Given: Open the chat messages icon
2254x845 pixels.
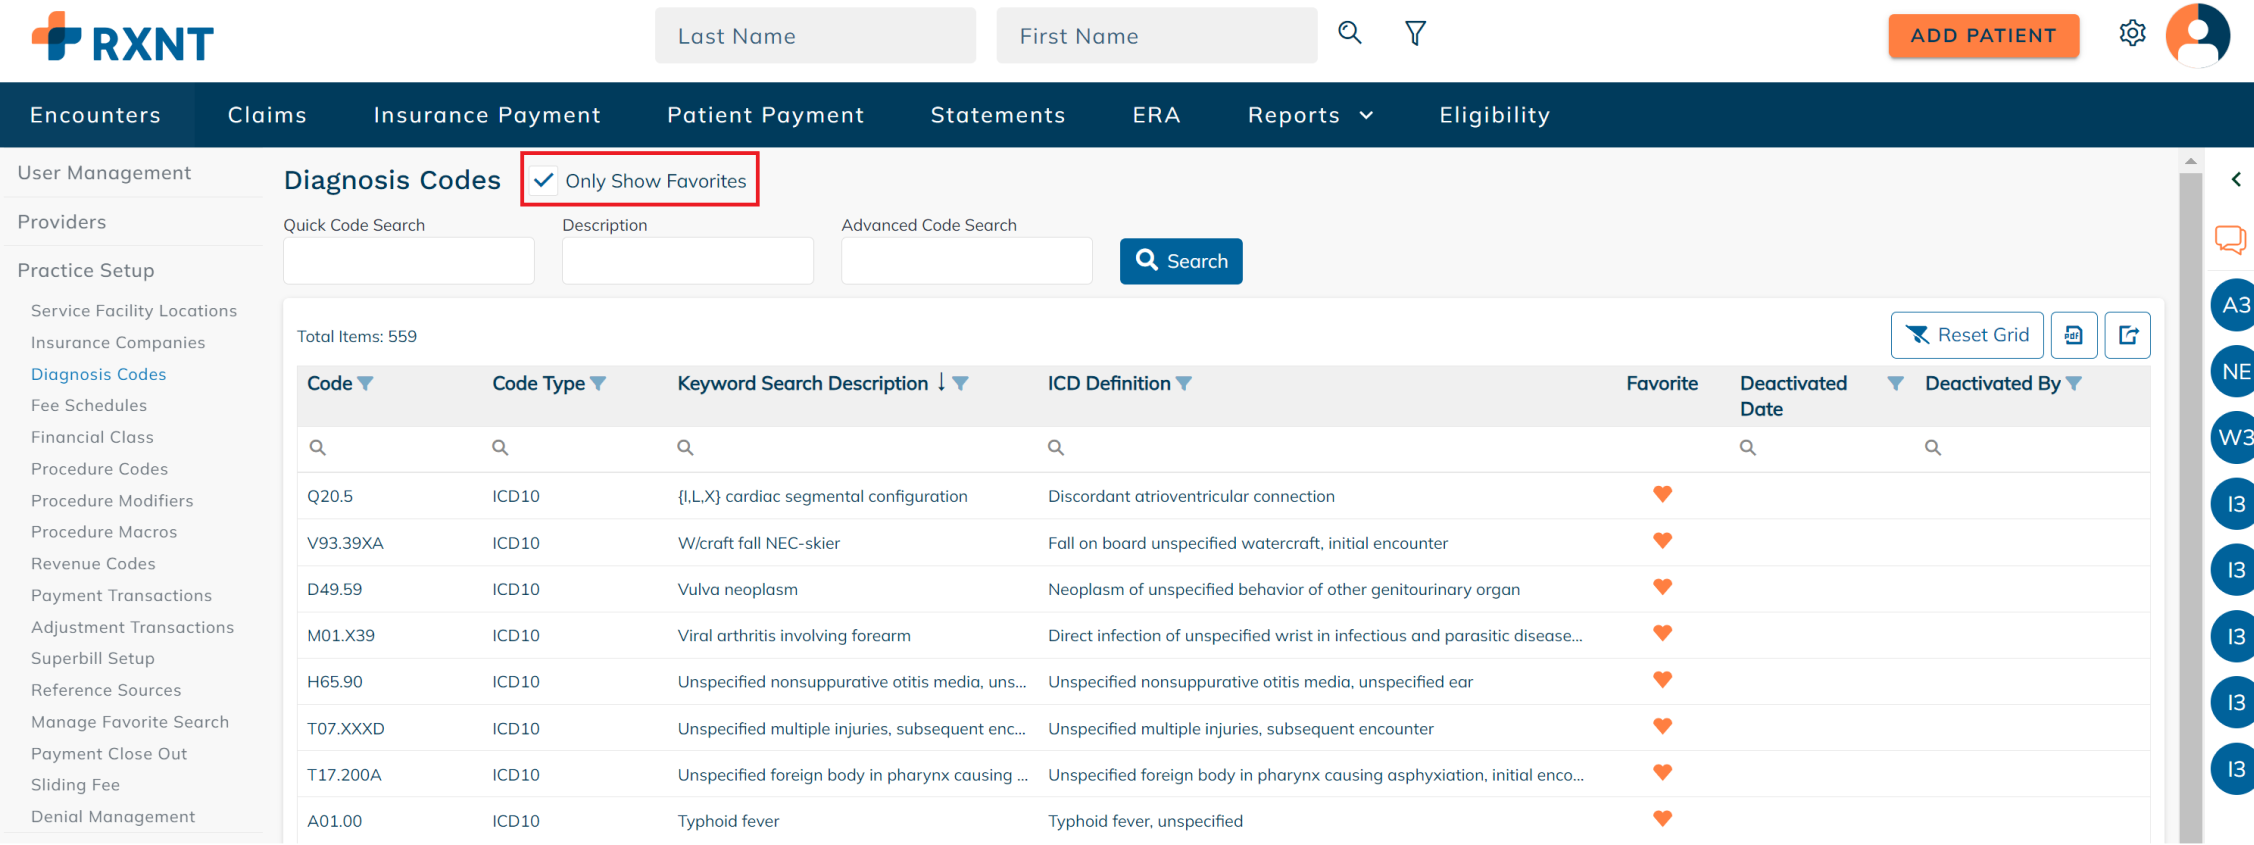Looking at the screenshot, I should click(x=2231, y=239).
